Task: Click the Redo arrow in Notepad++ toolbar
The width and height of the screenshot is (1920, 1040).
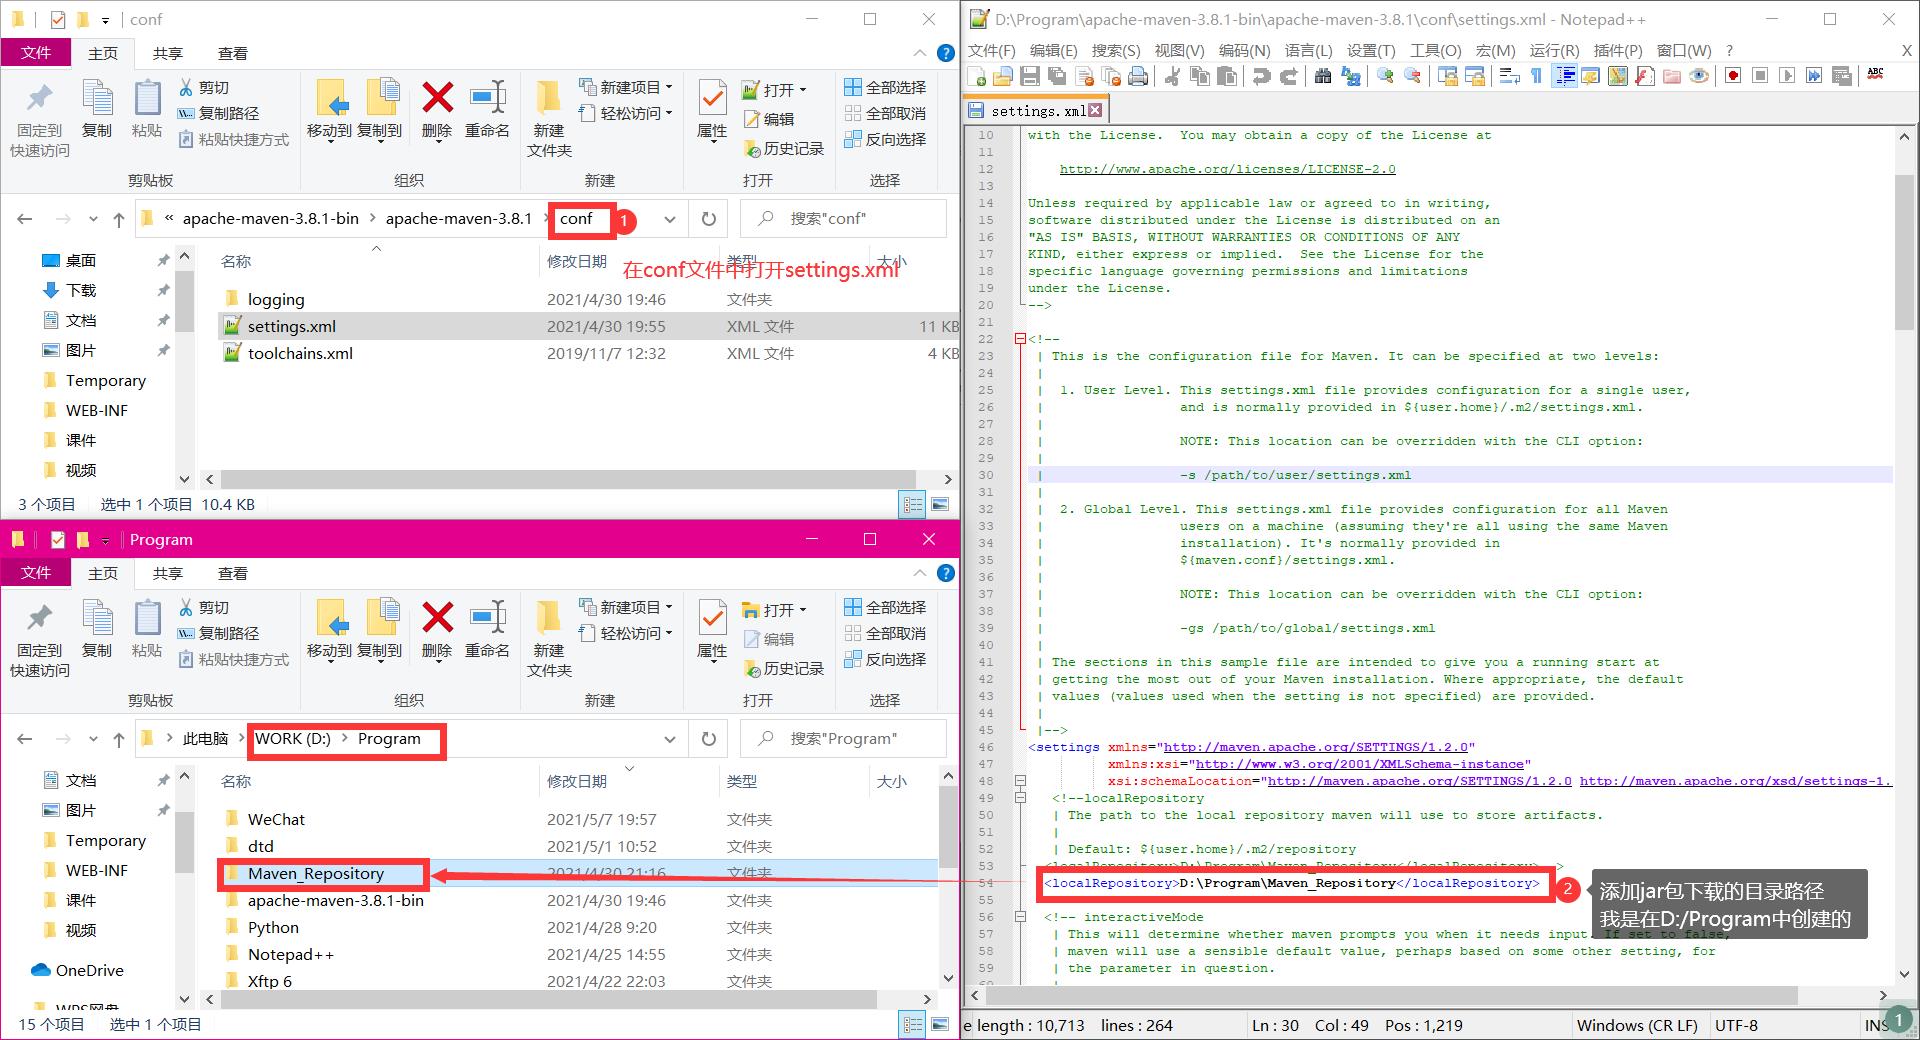Action: tap(1289, 76)
